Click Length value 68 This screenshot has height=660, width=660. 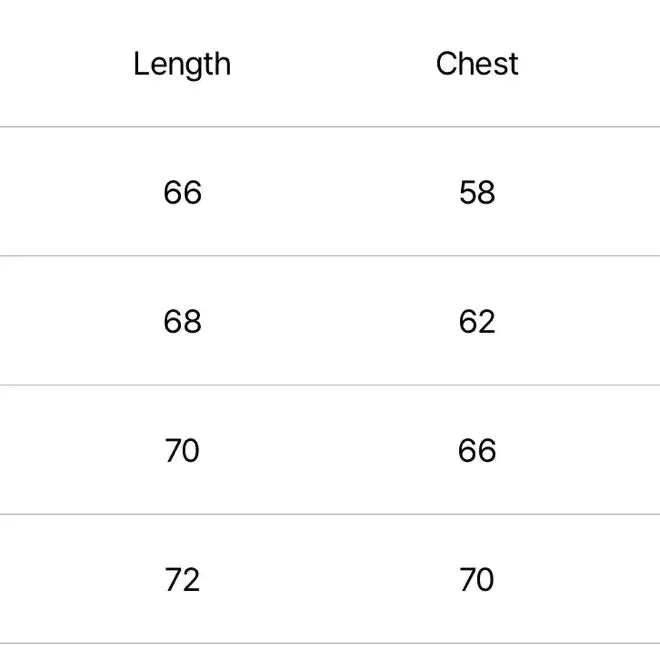coord(182,321)
